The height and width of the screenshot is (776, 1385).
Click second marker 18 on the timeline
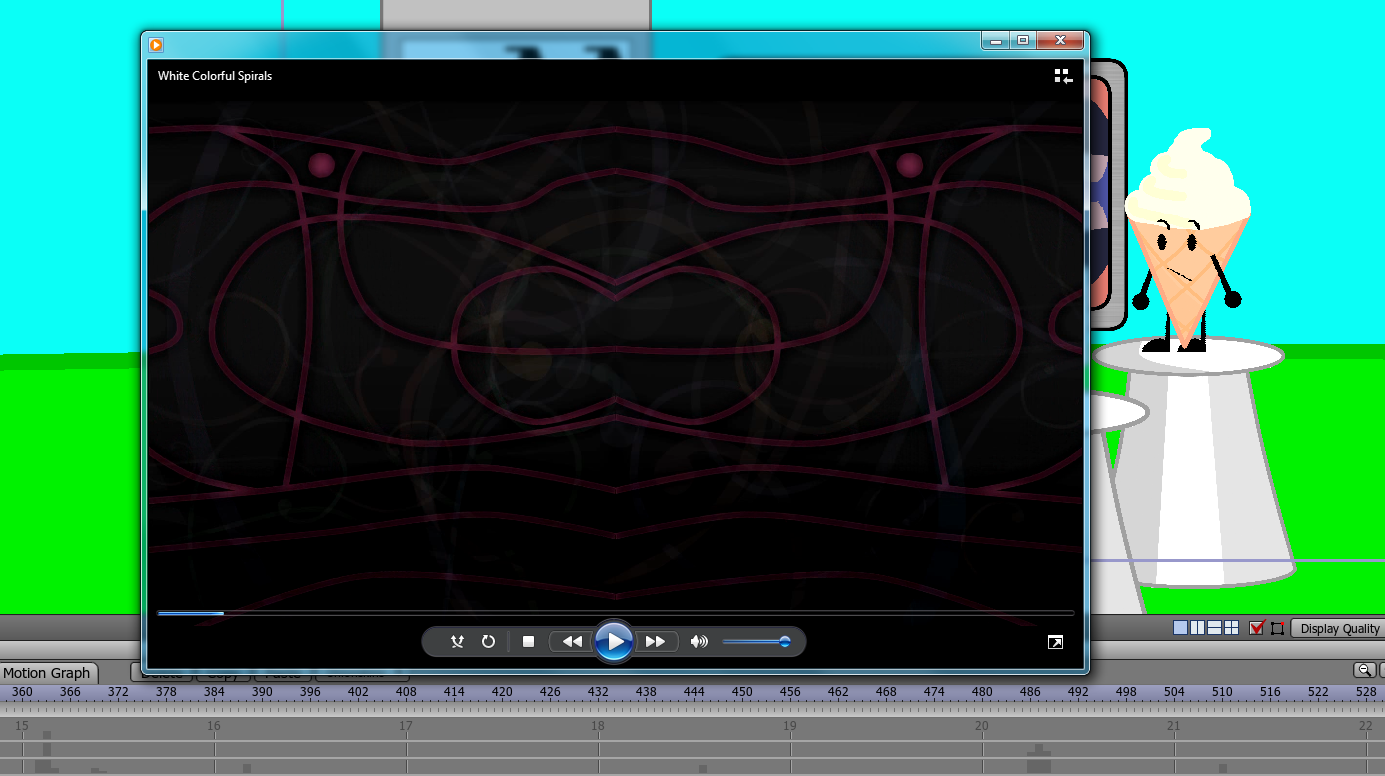click(598, 726)
